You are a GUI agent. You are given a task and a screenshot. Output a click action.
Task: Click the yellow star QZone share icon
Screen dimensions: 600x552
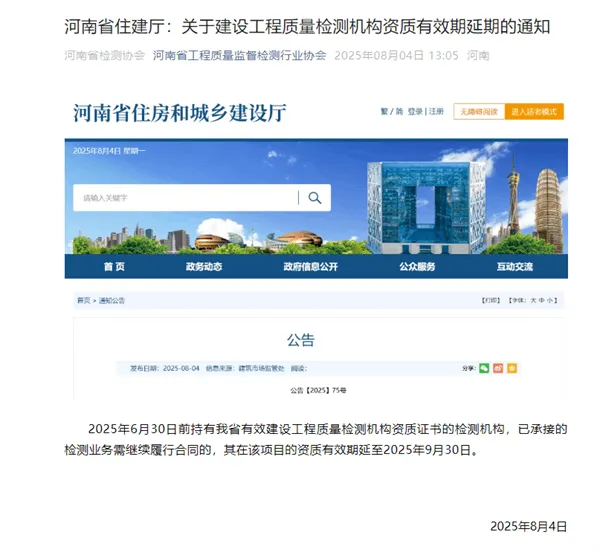512,368
